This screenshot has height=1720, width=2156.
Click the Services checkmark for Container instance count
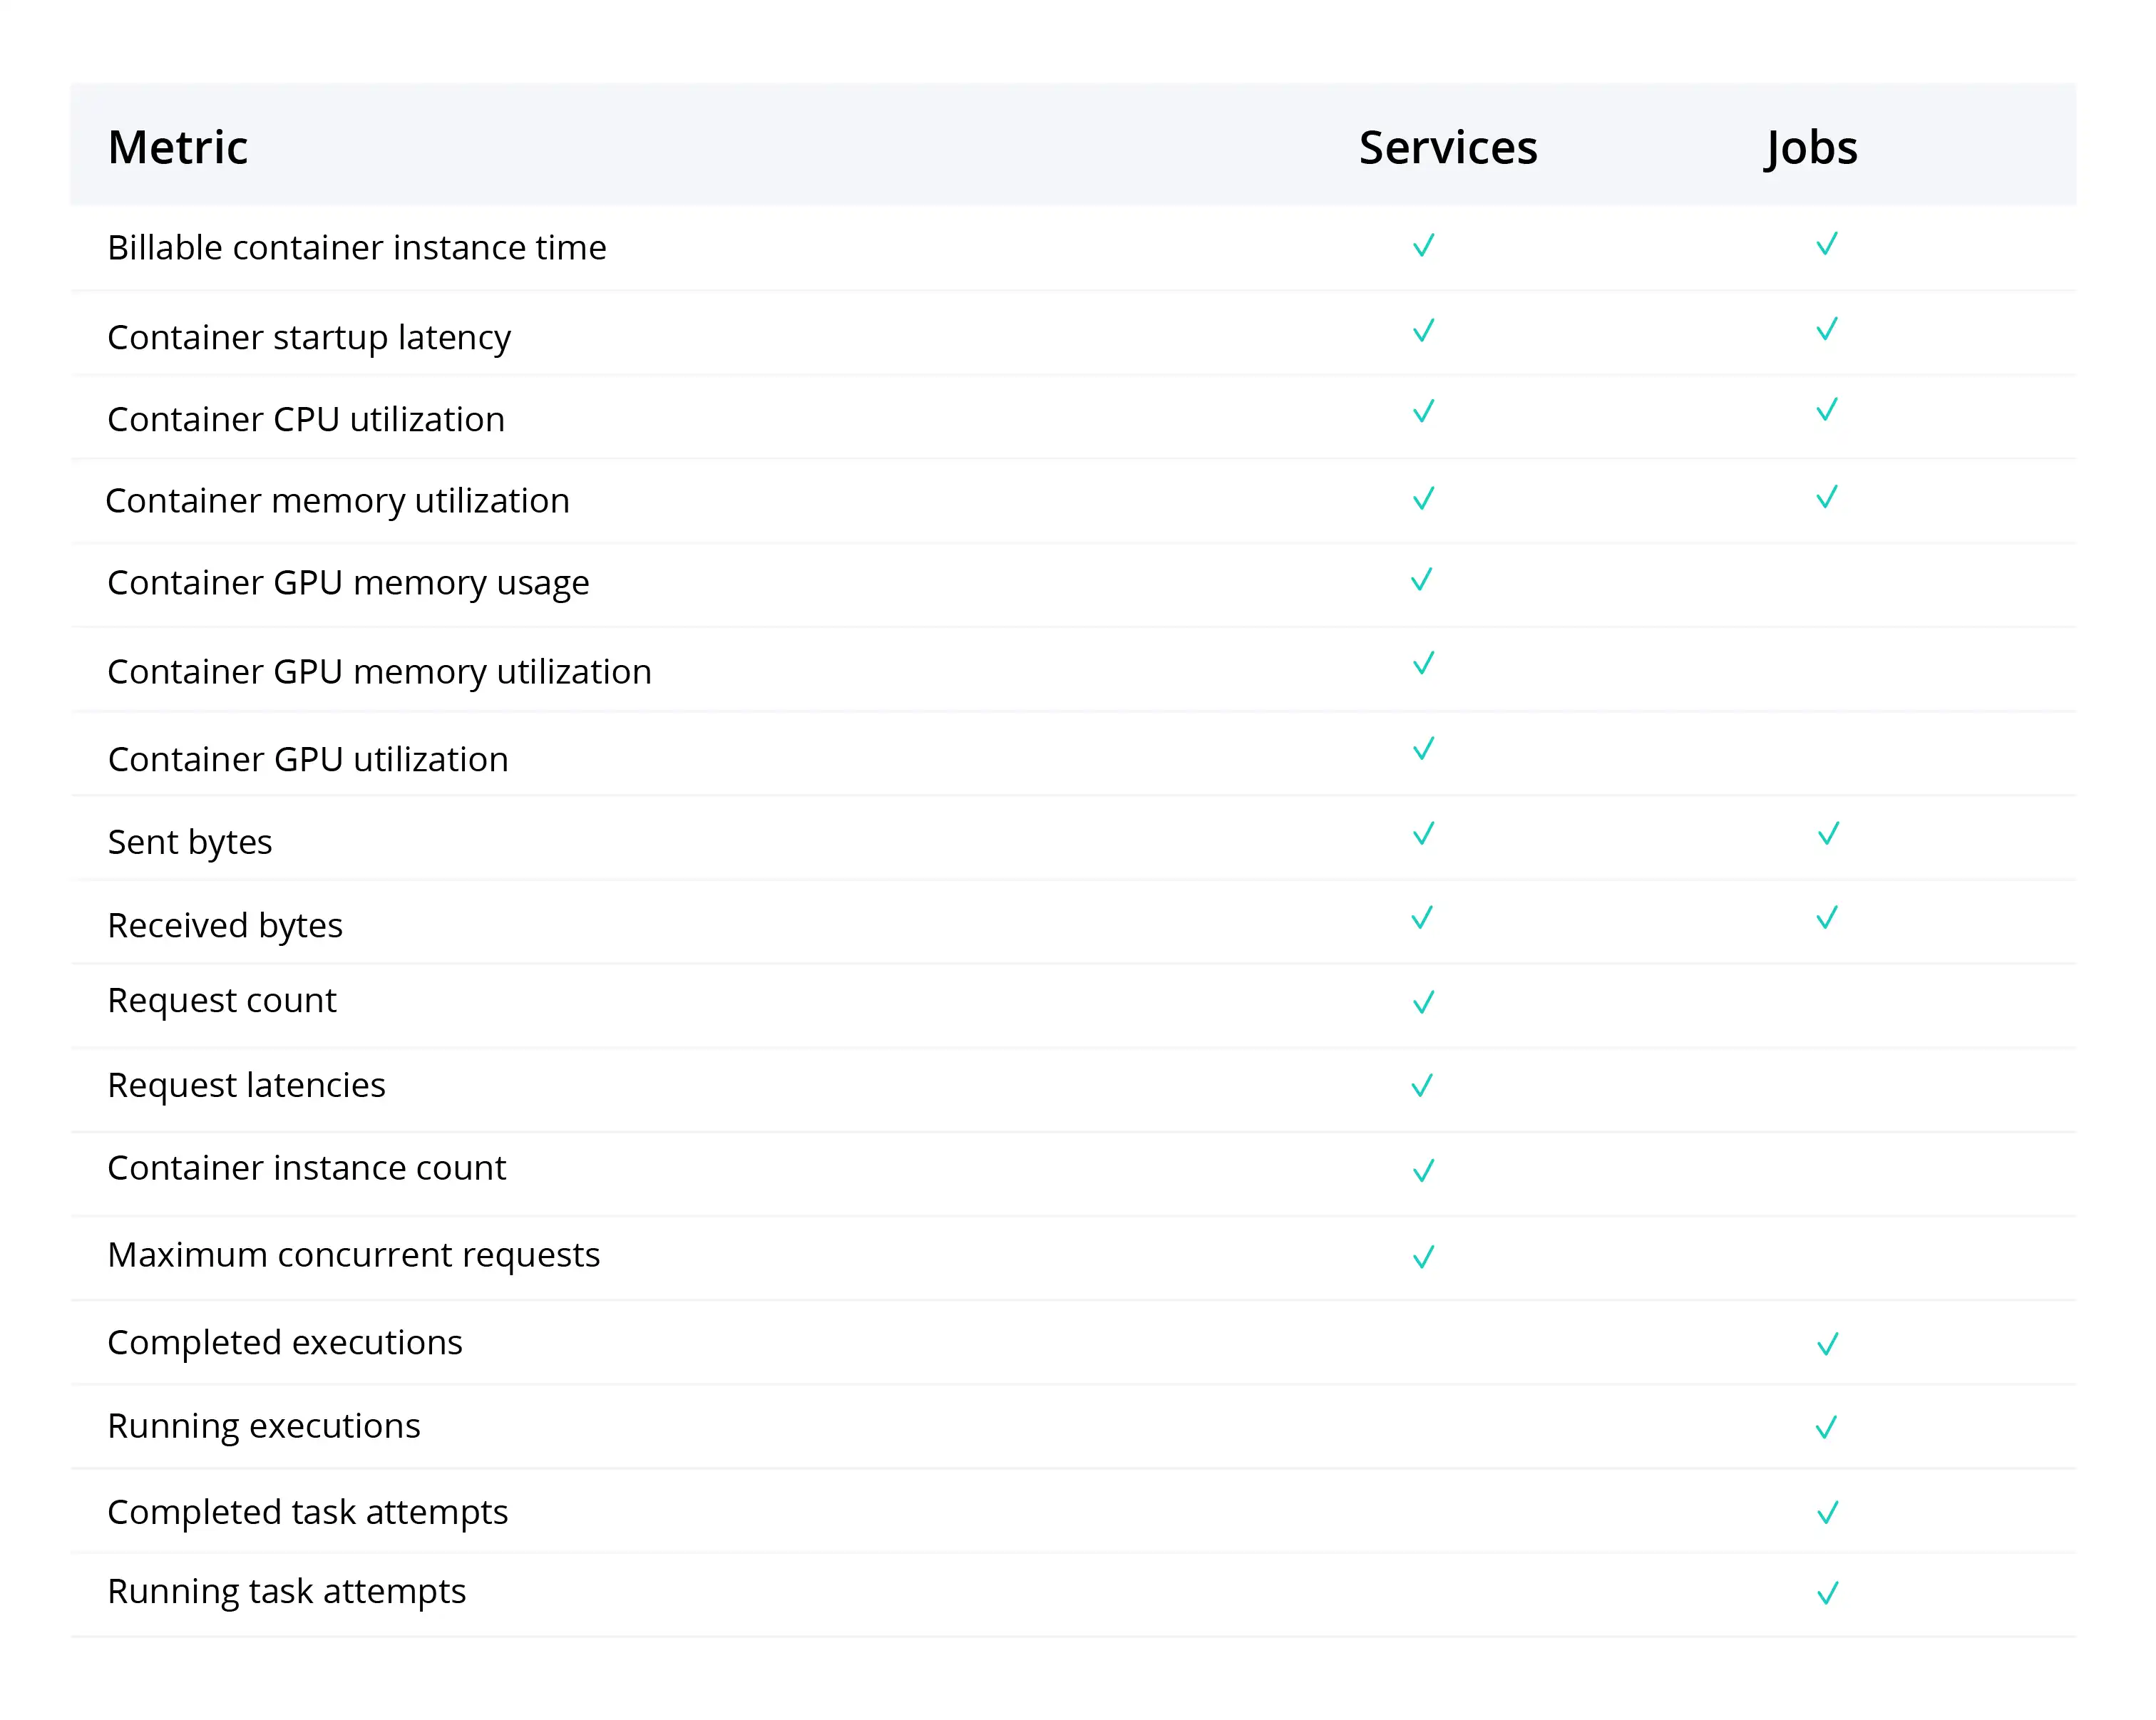1424,1171
